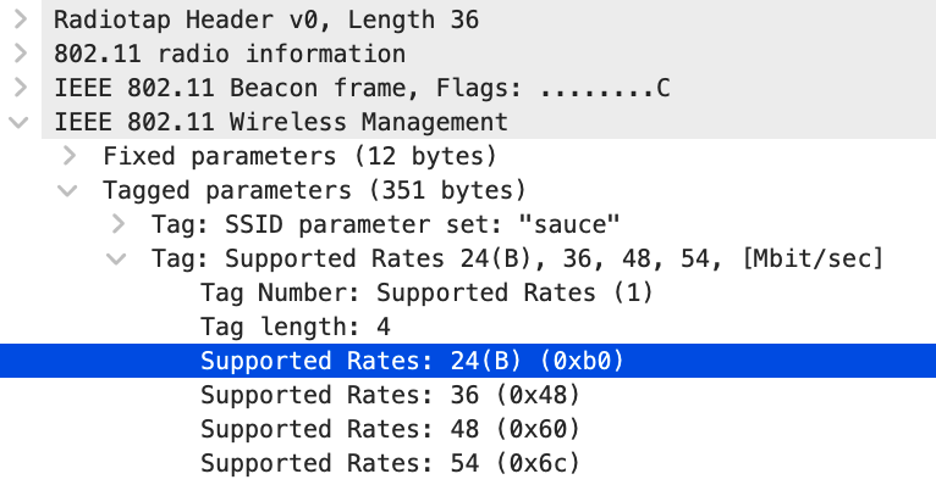Select the SSID parameter set "sauce" text
Image resolution: width=936 pixels, height=486 pixels.
coord(386,224)
